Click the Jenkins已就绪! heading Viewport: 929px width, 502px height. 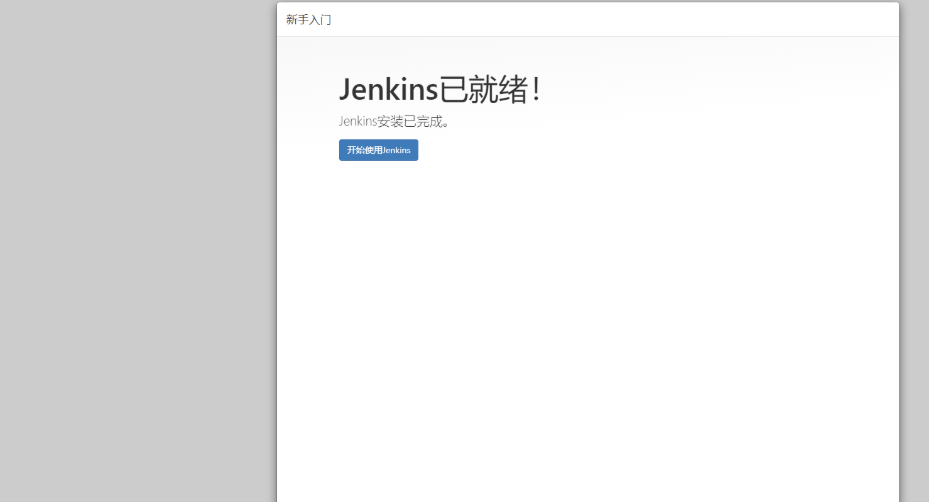[x=439, y=89]
